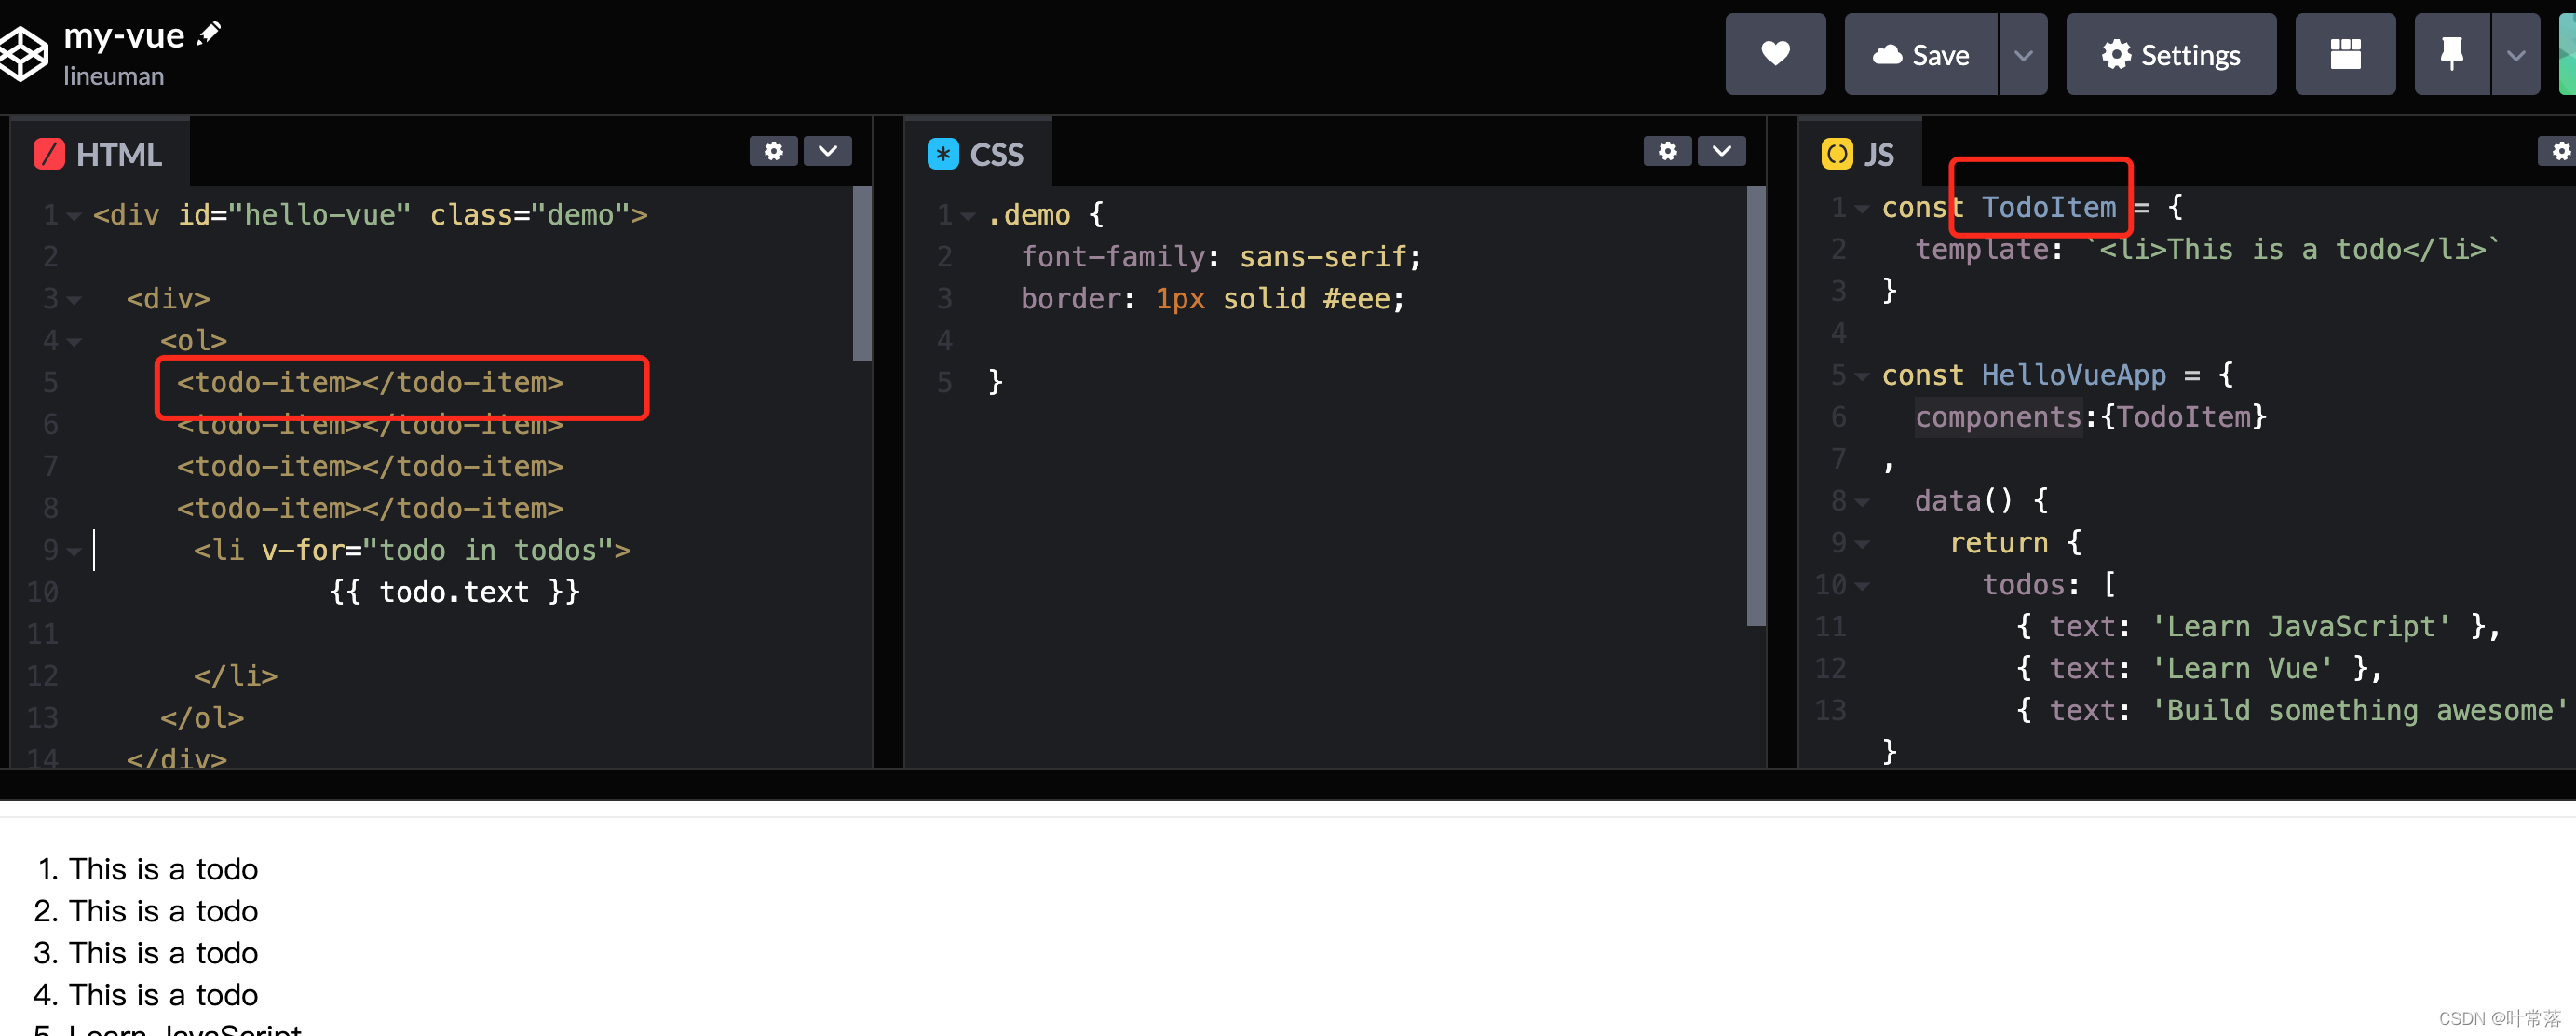2576x1036 pixels.
Task: Click the font-family: sans-serif line
Action: [x=1221, y=257]
